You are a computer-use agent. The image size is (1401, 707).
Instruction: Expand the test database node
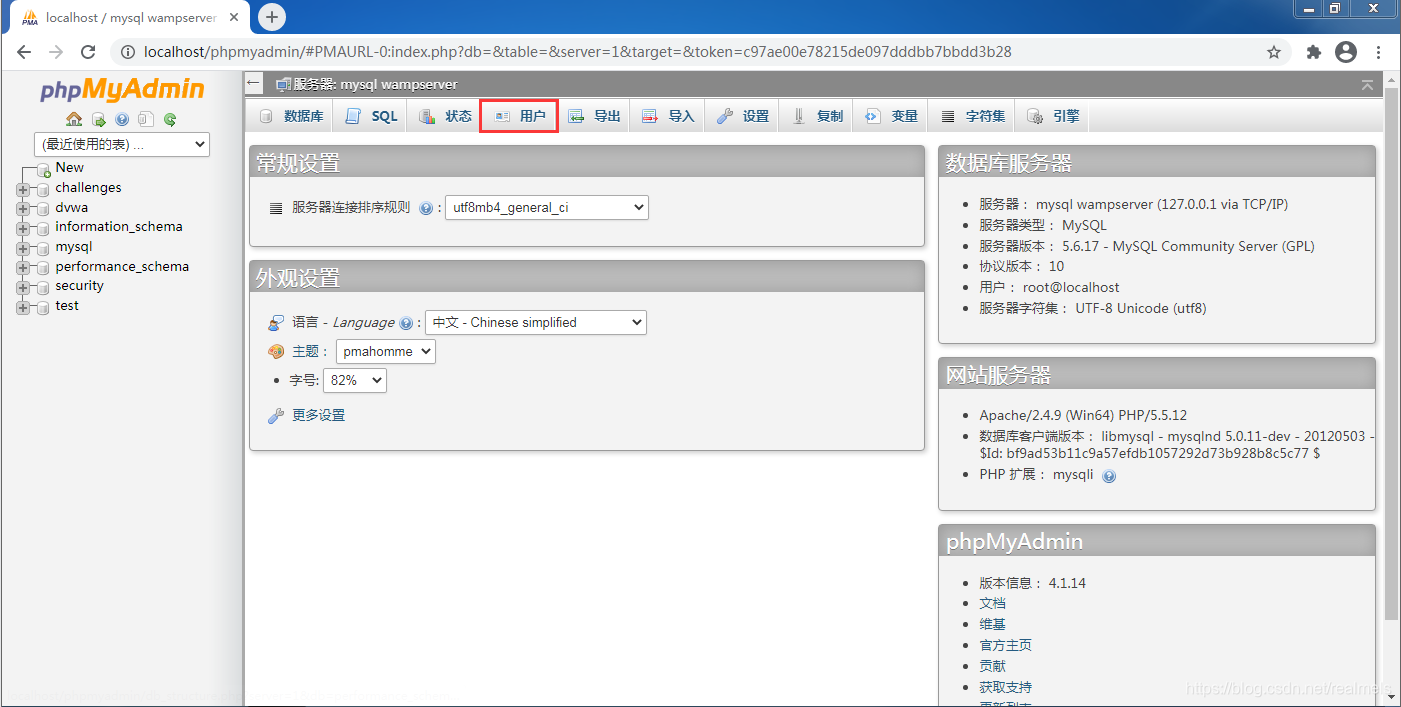click(23, 307)
